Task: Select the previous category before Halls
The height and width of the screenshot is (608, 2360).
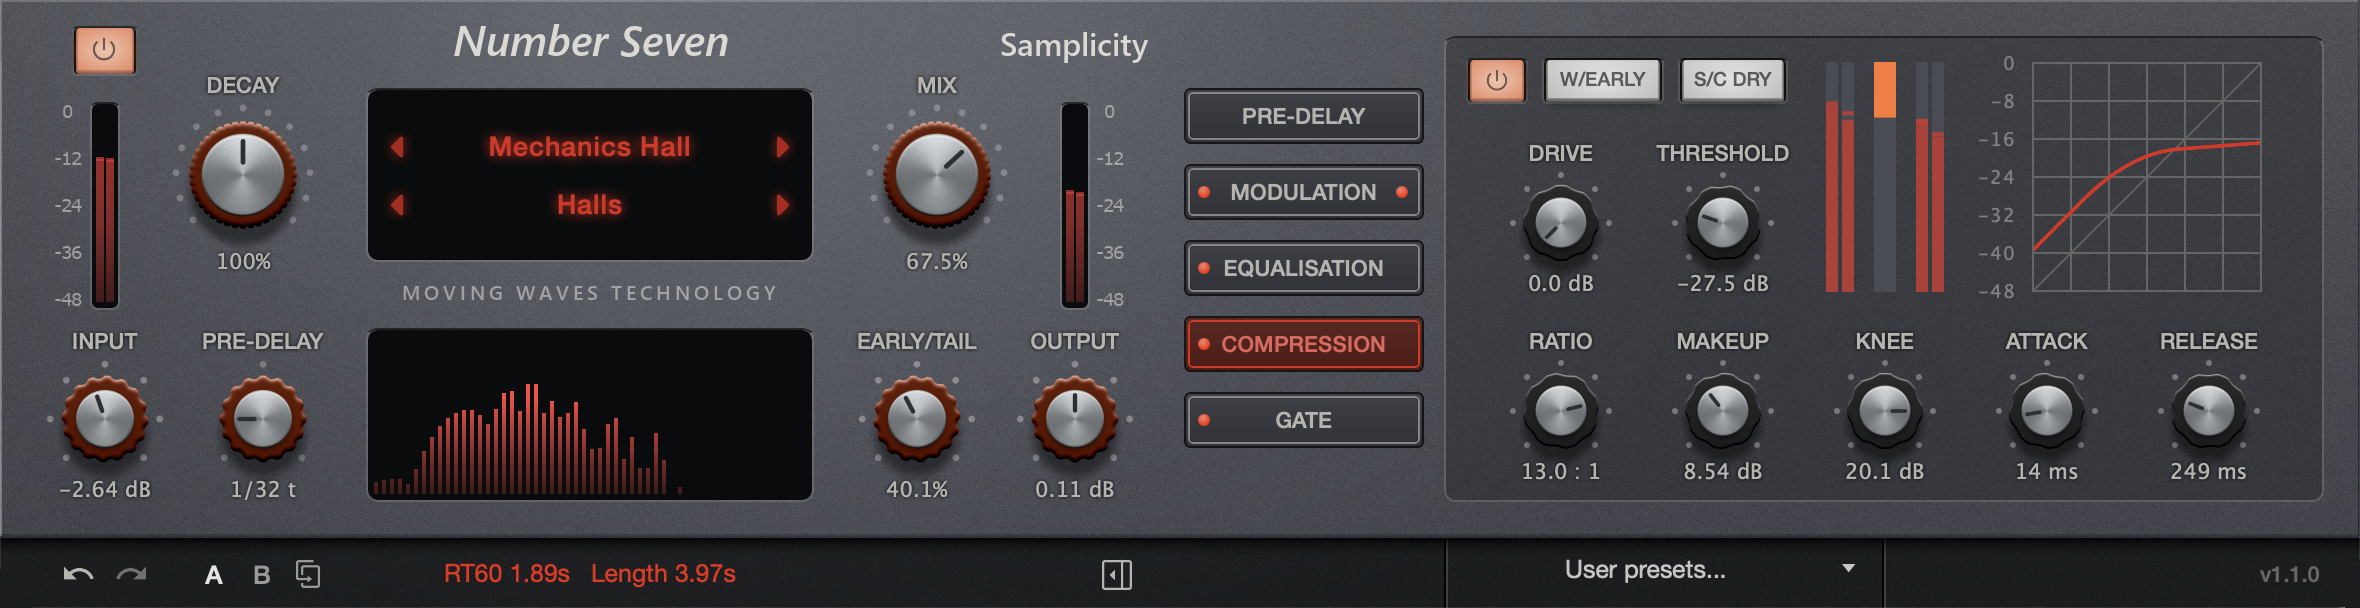Action: (x=397, y=205)
